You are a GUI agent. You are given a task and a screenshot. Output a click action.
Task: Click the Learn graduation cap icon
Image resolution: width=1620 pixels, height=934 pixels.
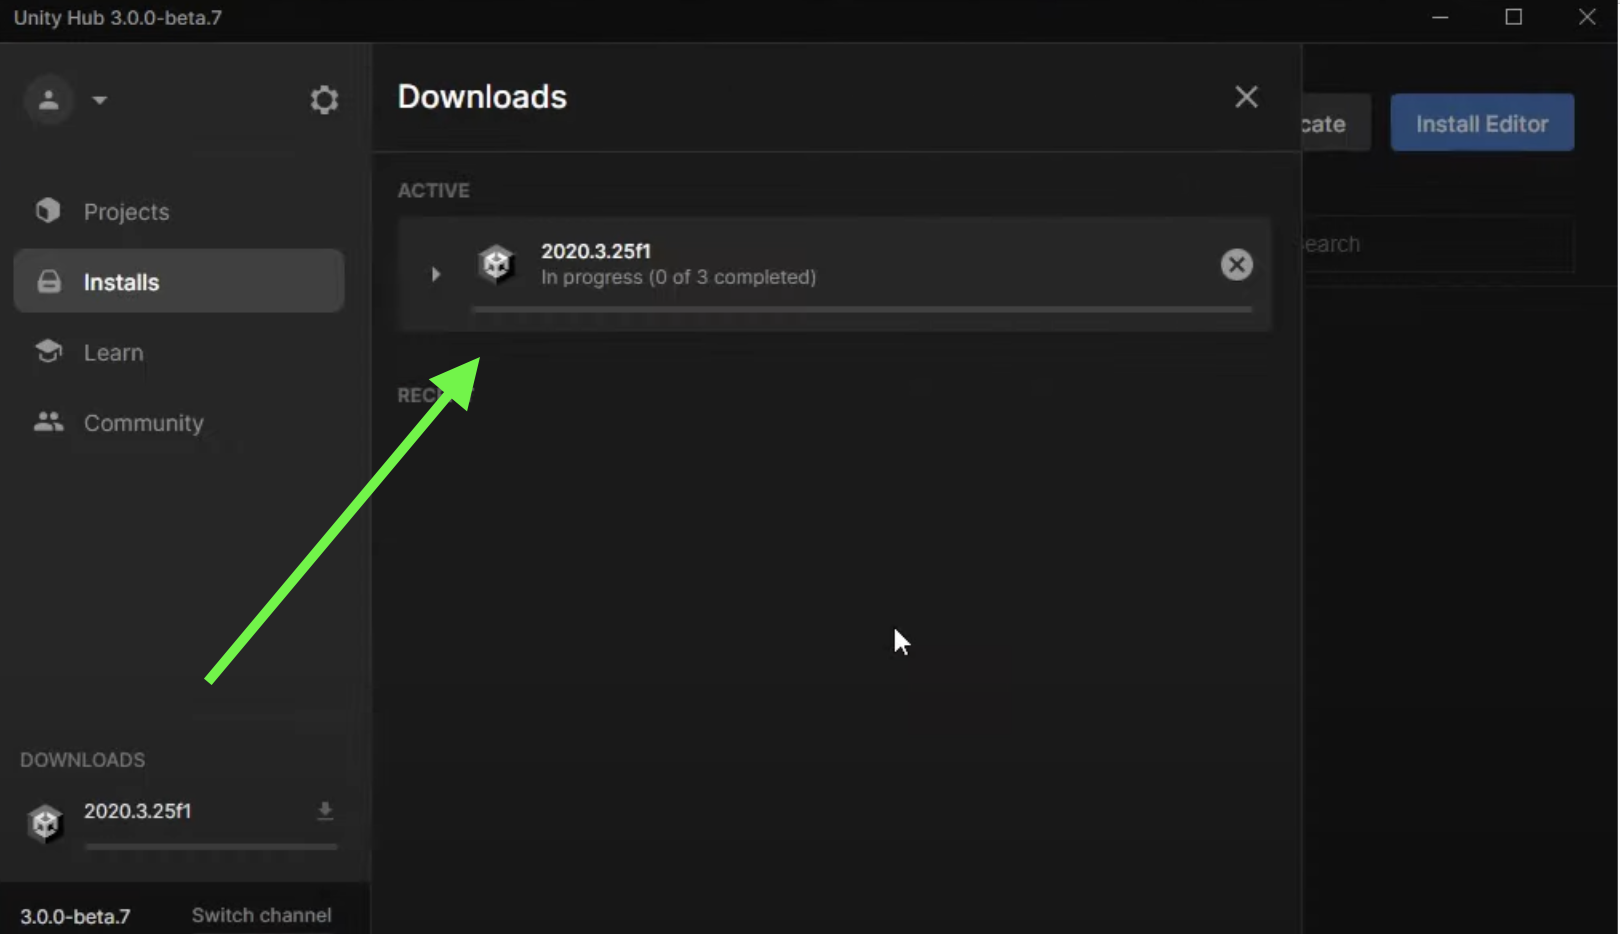(x=48, y=351)
